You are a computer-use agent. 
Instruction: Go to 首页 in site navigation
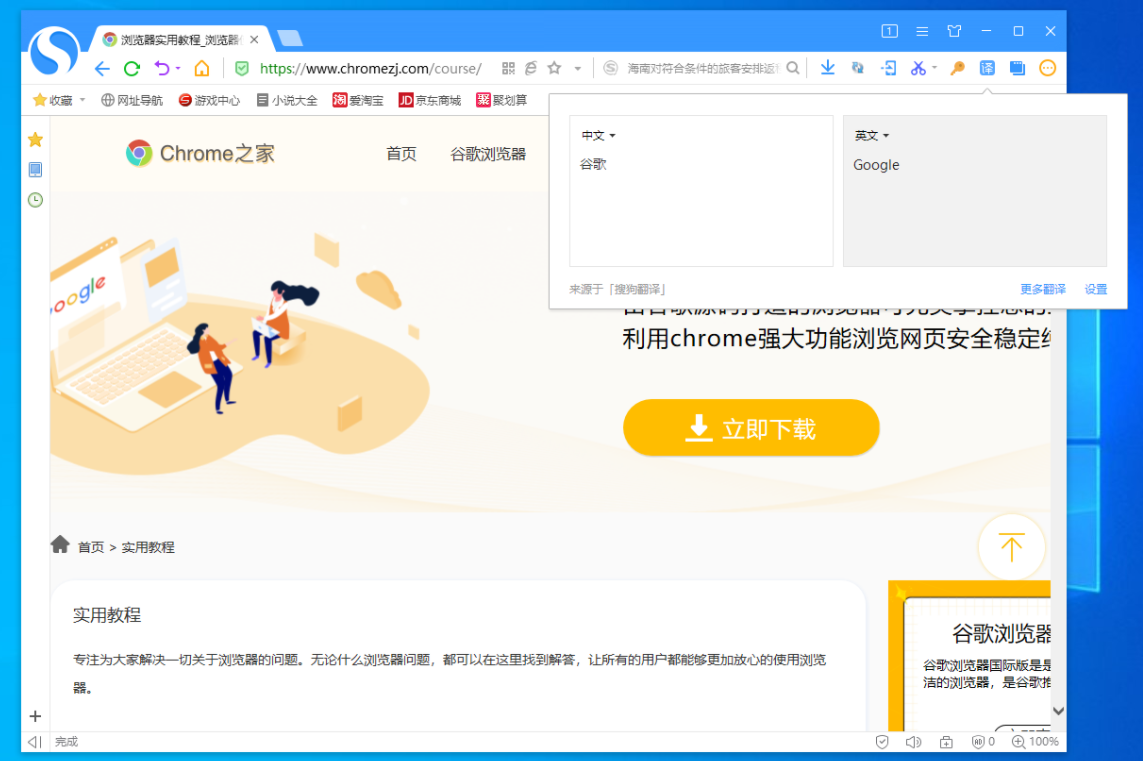pyautogui.click(x=401, y=154)
